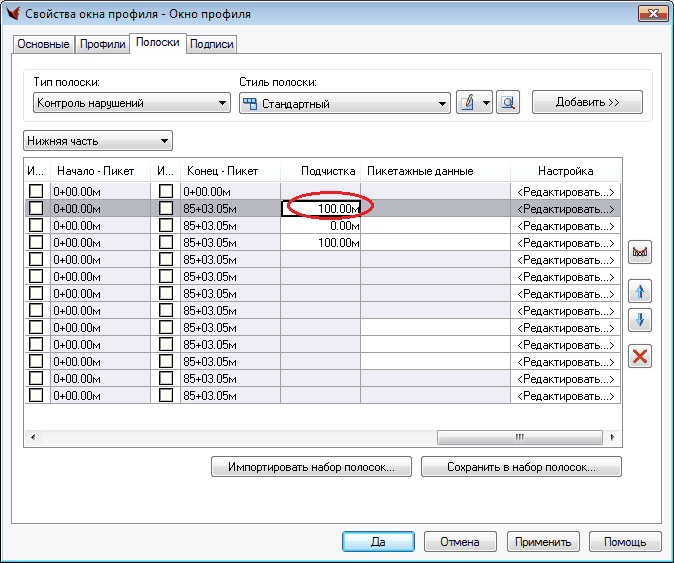Check the last row's start station checkbox
Screen dimensions: 674x563
(x=36, y=395)
